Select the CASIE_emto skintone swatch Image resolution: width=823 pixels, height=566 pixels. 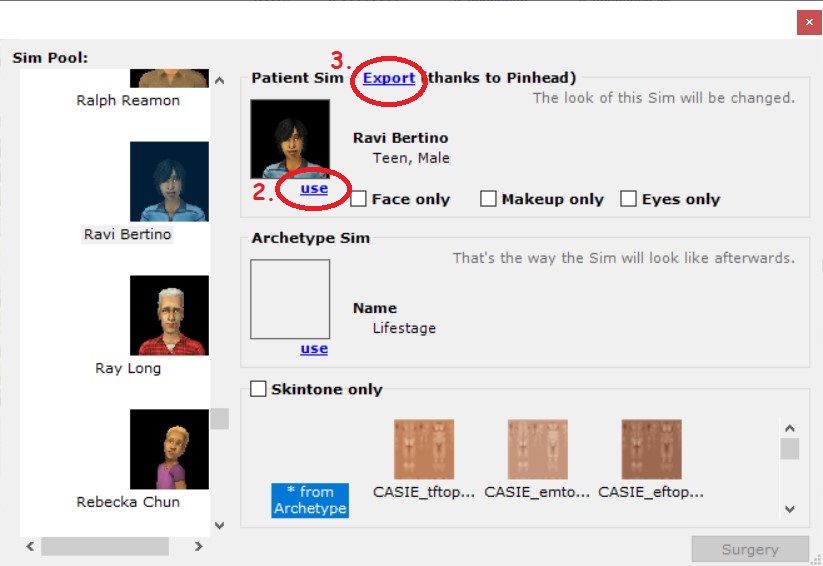pyautogui.click(x=537, y=449)
